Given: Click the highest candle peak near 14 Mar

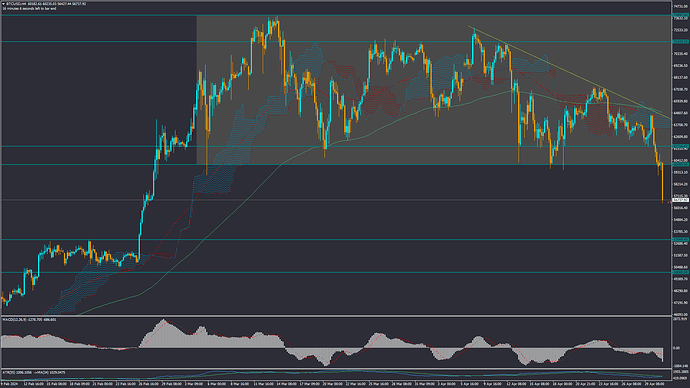Looking at the screenshot, I should (x=276, y=18).
